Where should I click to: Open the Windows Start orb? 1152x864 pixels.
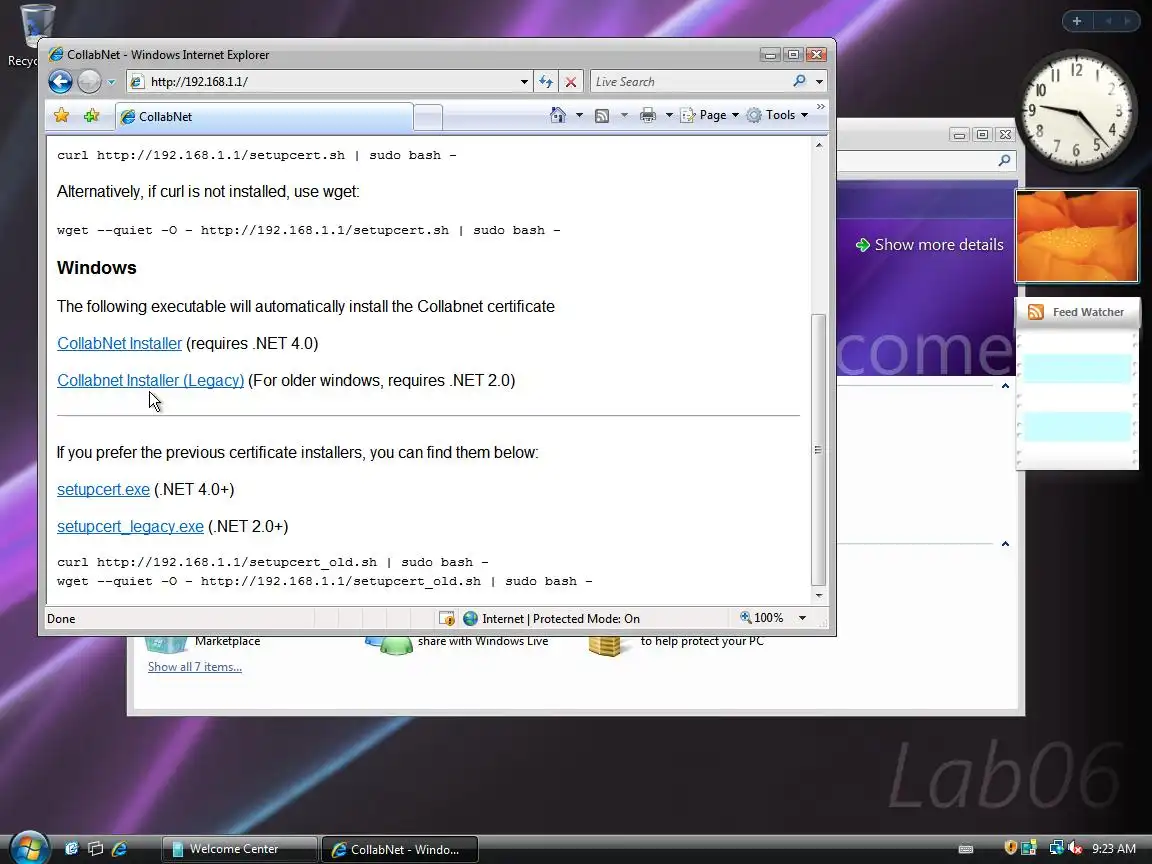pos(29,846)
